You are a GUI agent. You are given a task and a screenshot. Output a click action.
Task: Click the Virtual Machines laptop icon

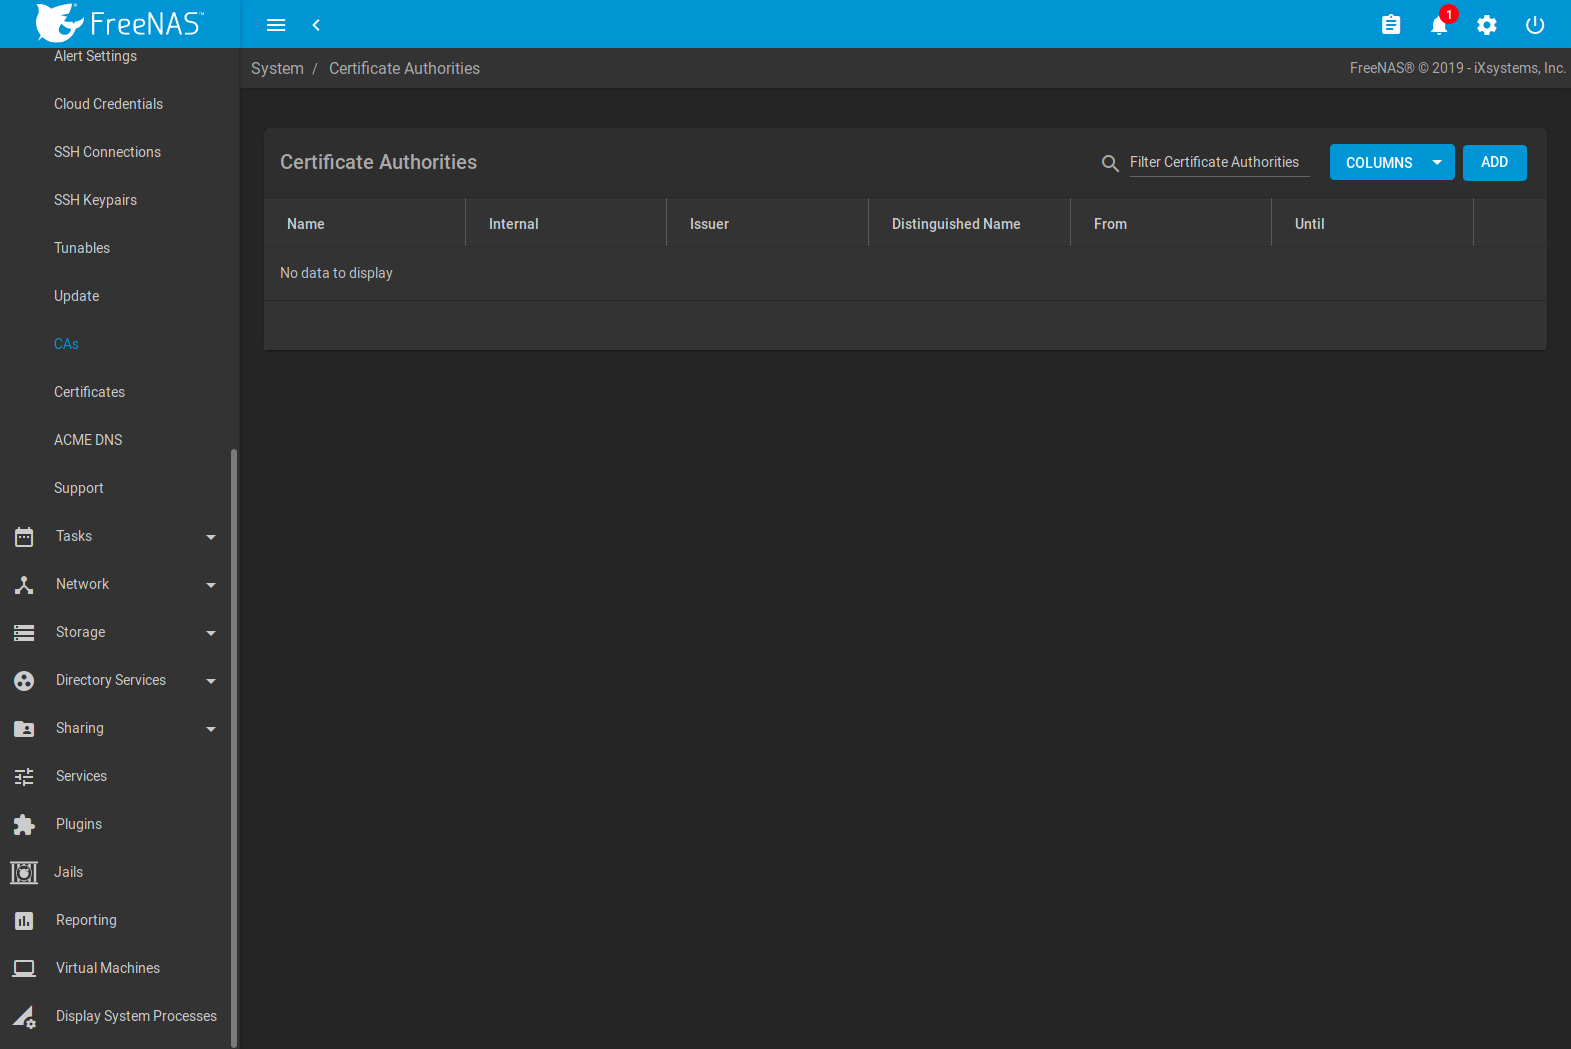(24, 969)
